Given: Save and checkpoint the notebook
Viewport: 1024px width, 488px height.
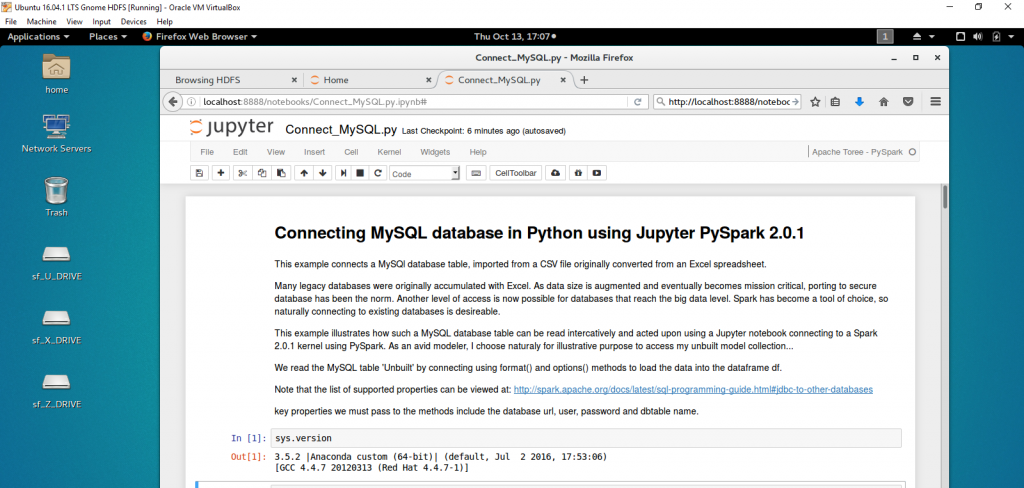Looking at the screenshot, I should pyautogui.click(x=199, y=173).
